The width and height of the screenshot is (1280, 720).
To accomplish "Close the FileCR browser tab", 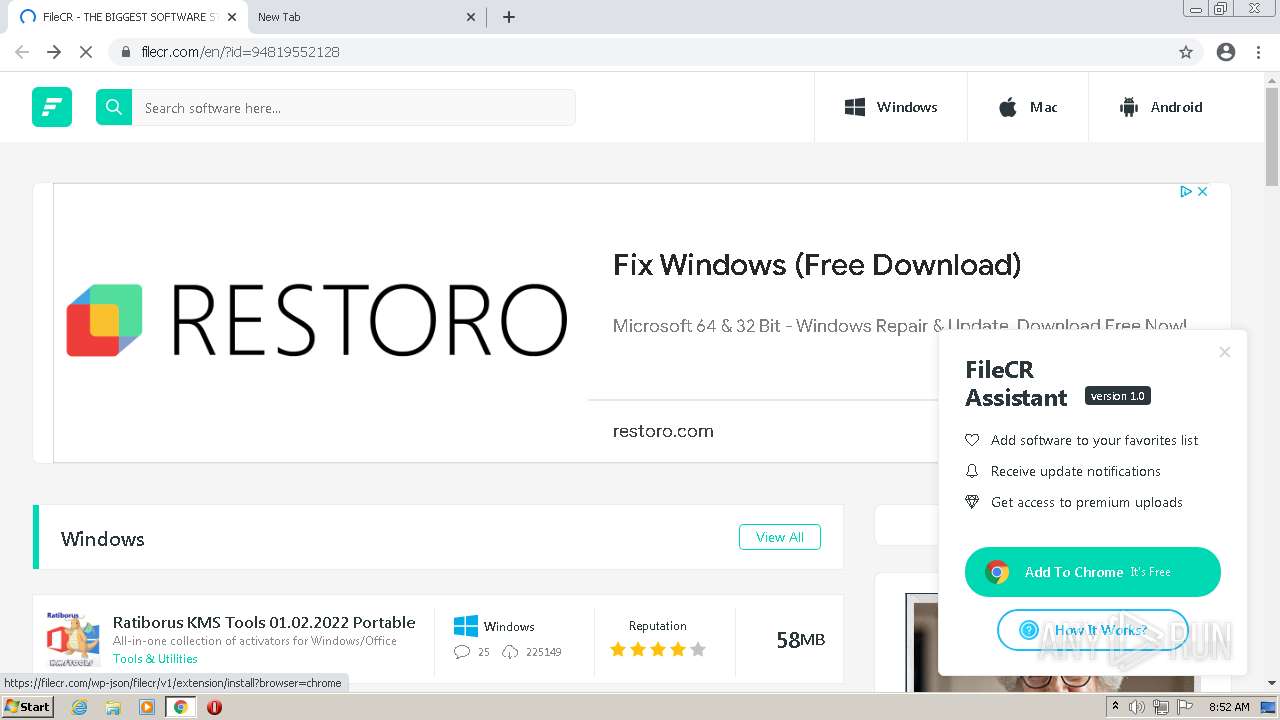I will tap(232, 17).
